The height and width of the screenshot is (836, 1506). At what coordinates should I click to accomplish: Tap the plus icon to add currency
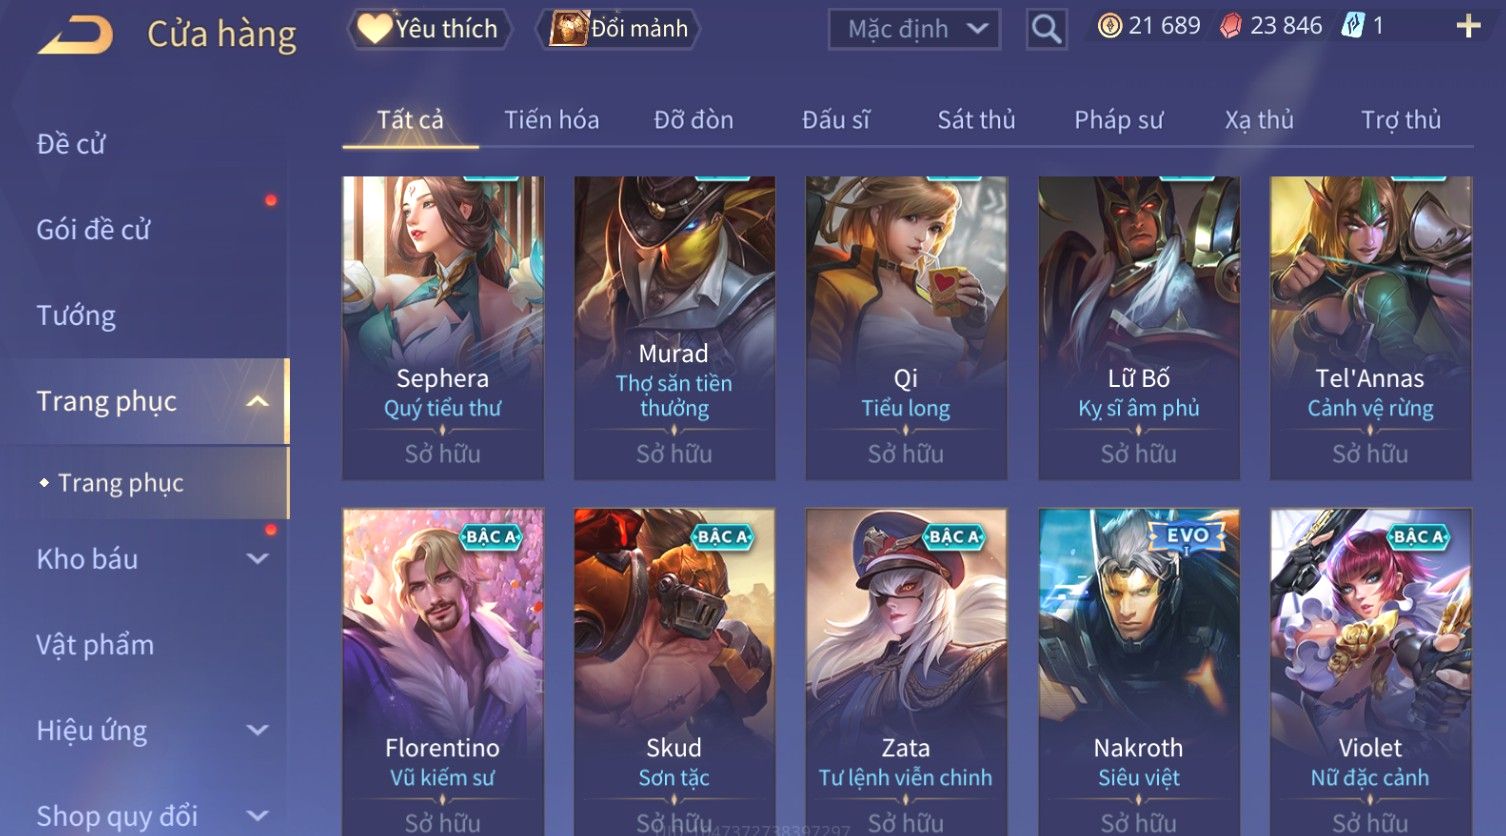[1467, 27]
